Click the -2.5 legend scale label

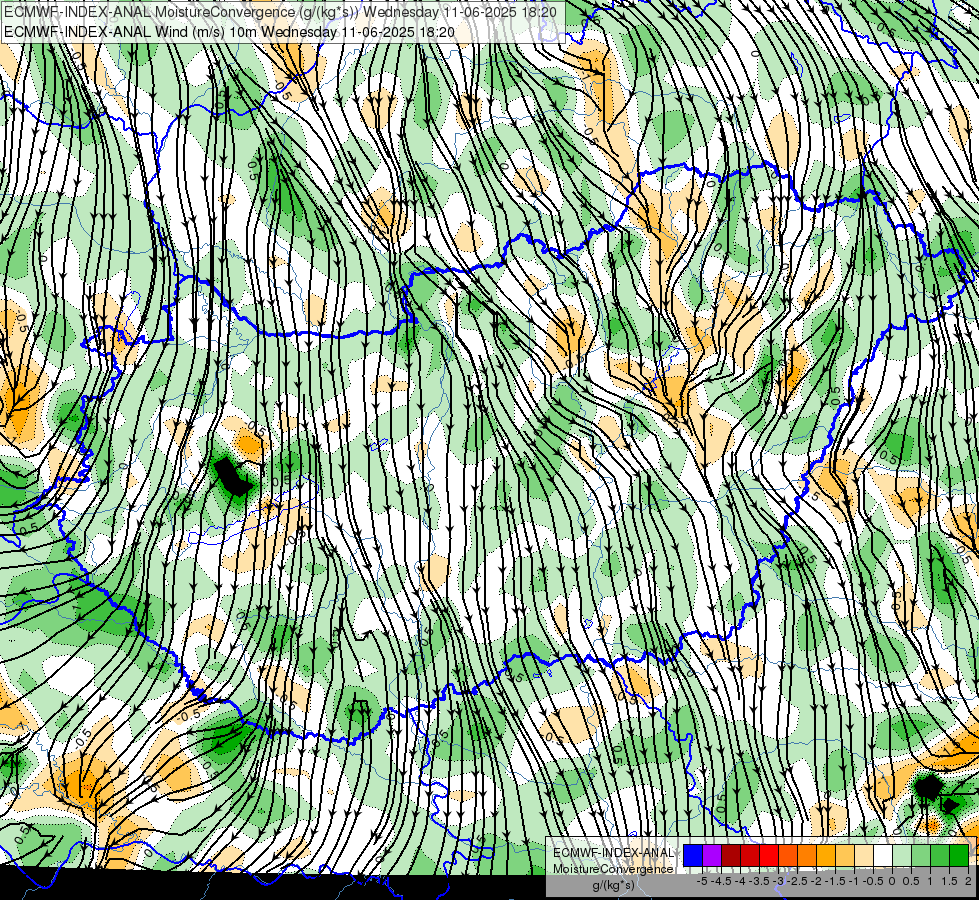[798, 881]
